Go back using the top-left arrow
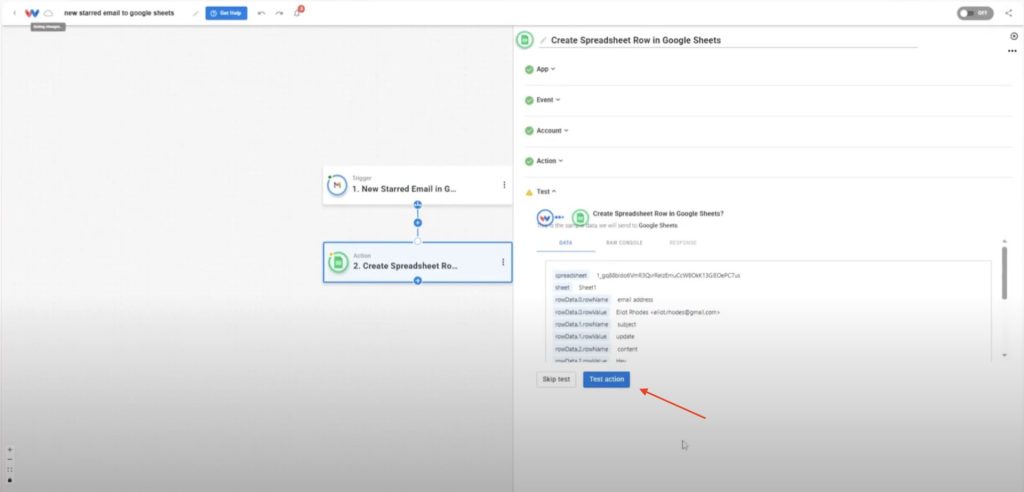 [14, 13]
